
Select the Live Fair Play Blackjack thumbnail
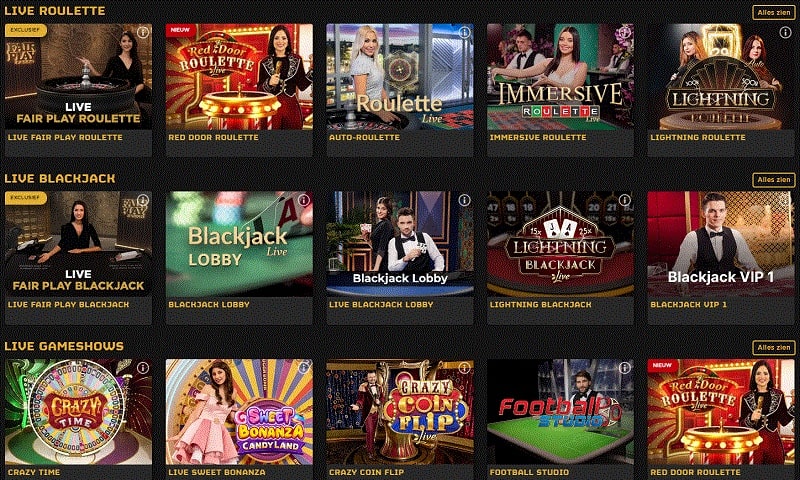coord(78,244)
